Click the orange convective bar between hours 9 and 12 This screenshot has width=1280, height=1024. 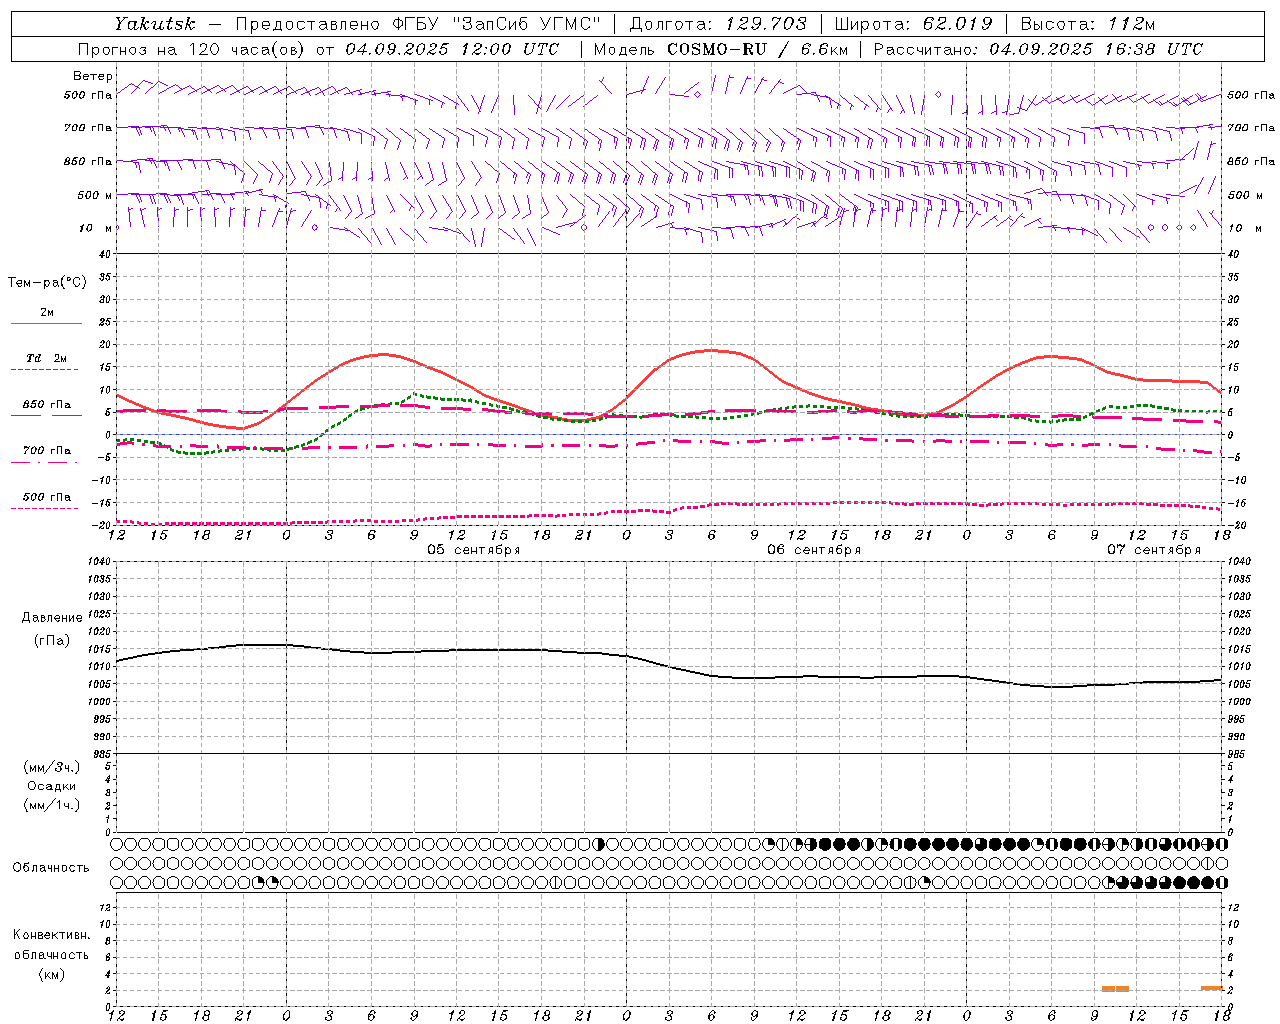1115,988
